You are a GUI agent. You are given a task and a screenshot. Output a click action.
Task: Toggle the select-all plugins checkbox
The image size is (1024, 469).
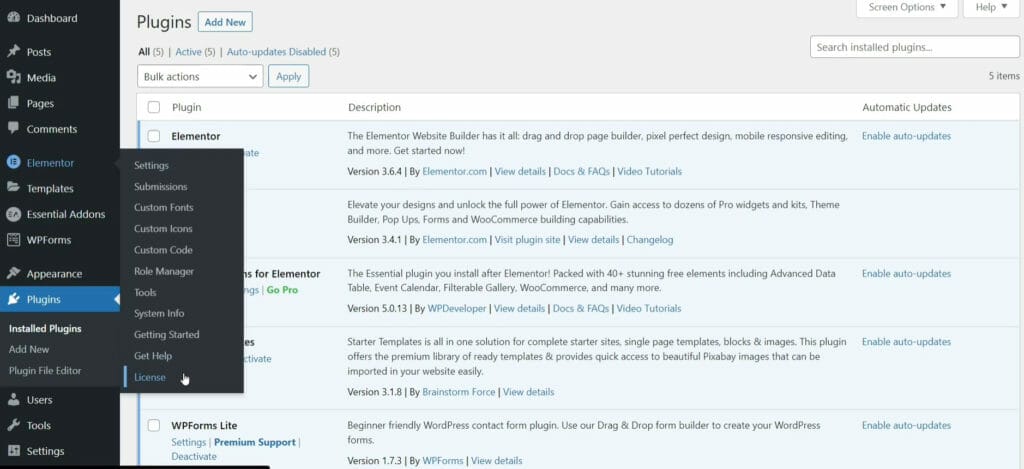(x=153, y=107)
